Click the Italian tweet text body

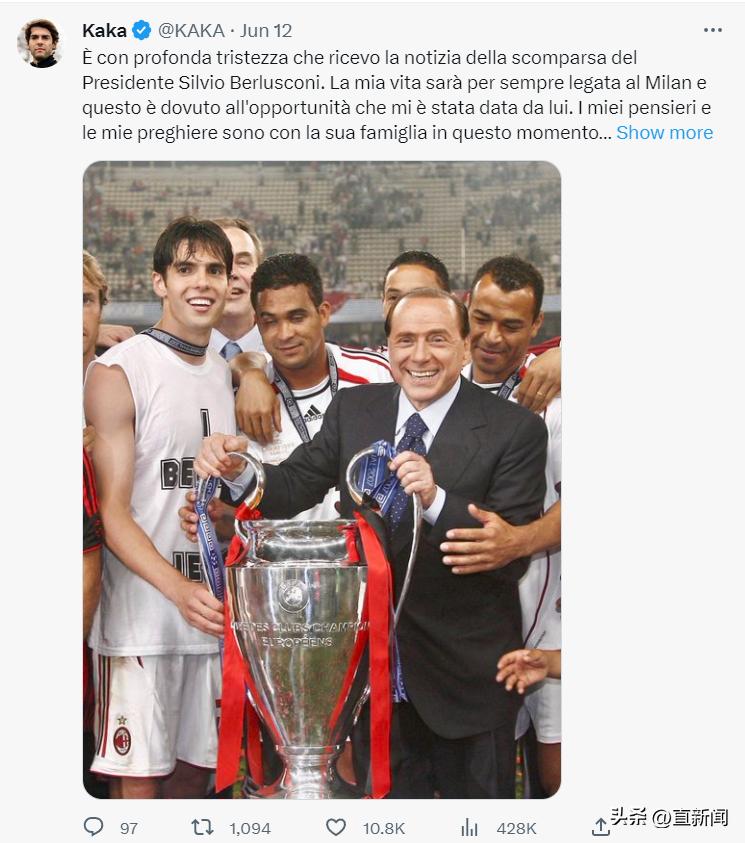pyautogui.click(x=397, y=95)
